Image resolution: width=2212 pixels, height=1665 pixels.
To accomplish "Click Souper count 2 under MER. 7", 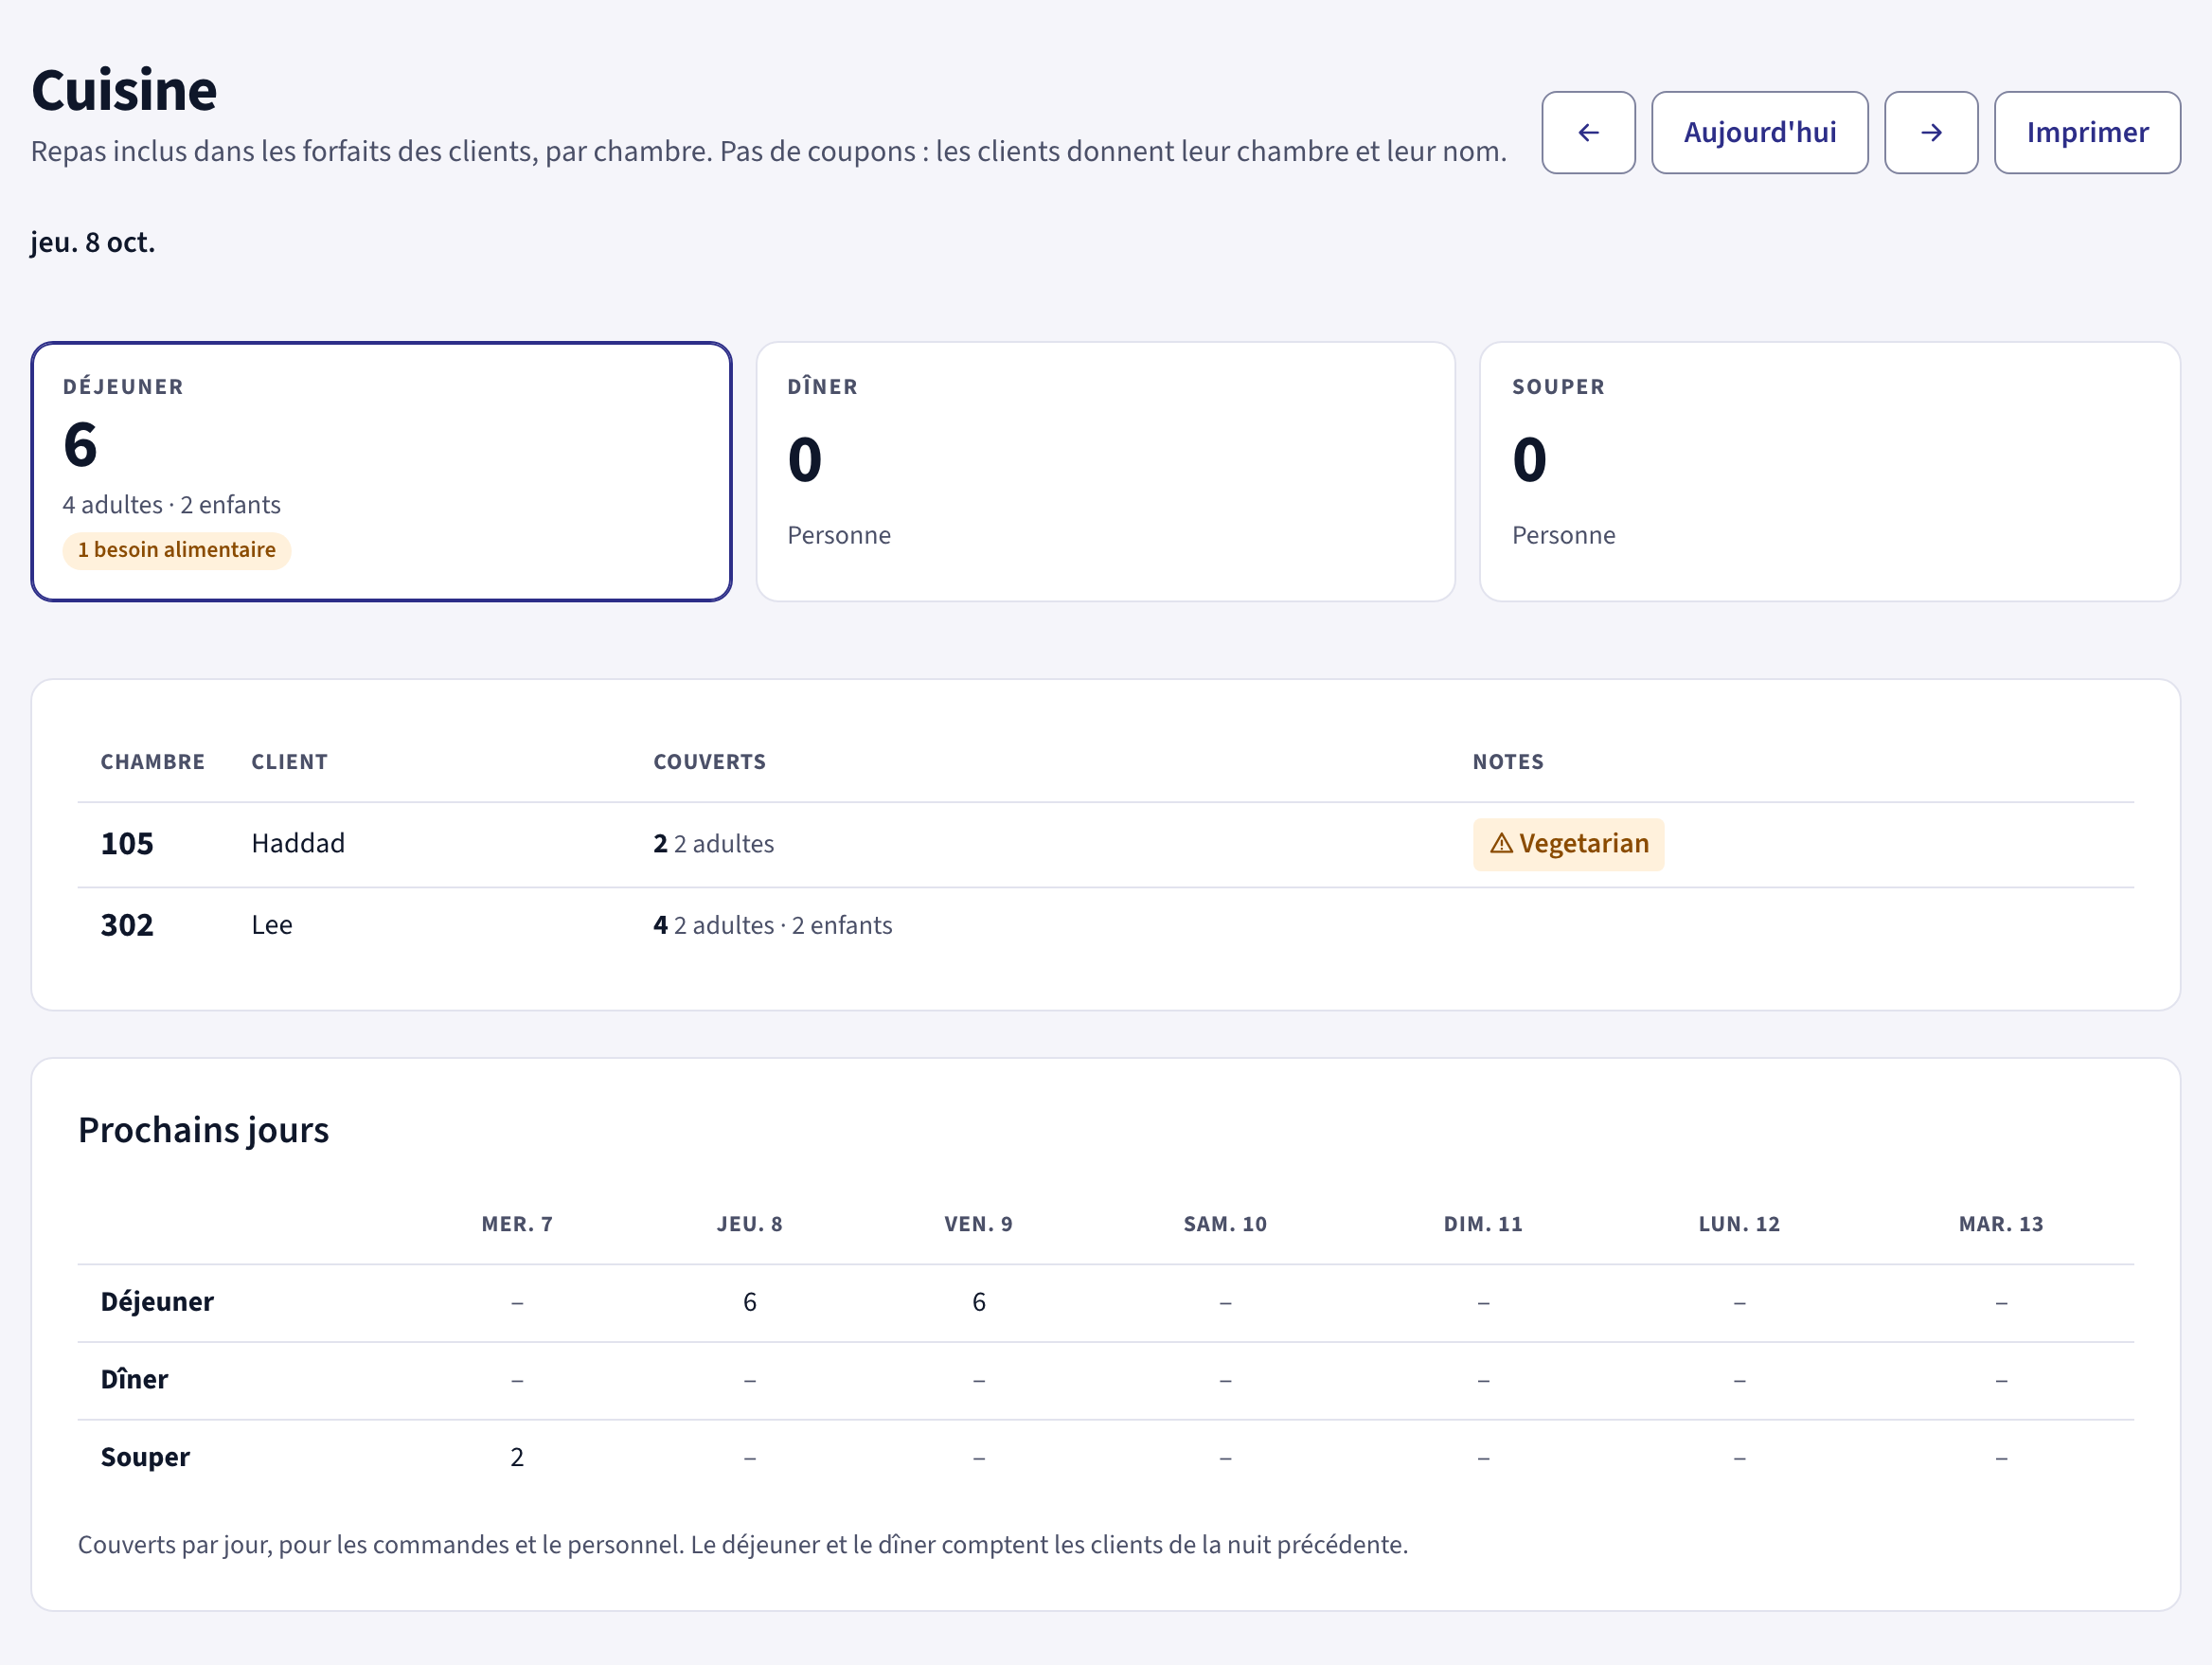I will coord(517,1457).
